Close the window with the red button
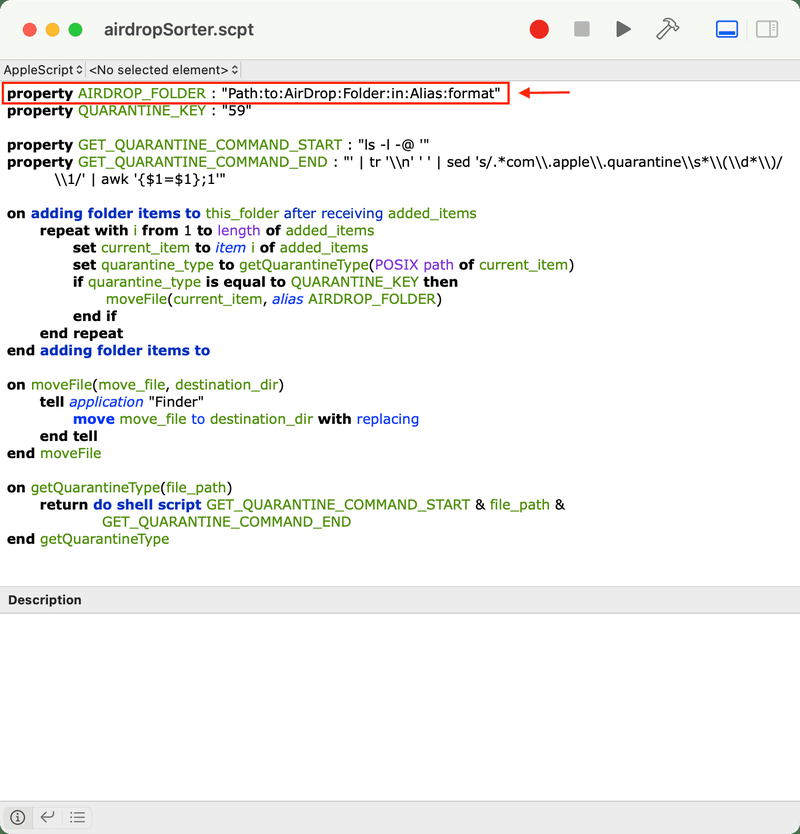 click(x=30, y=29)
